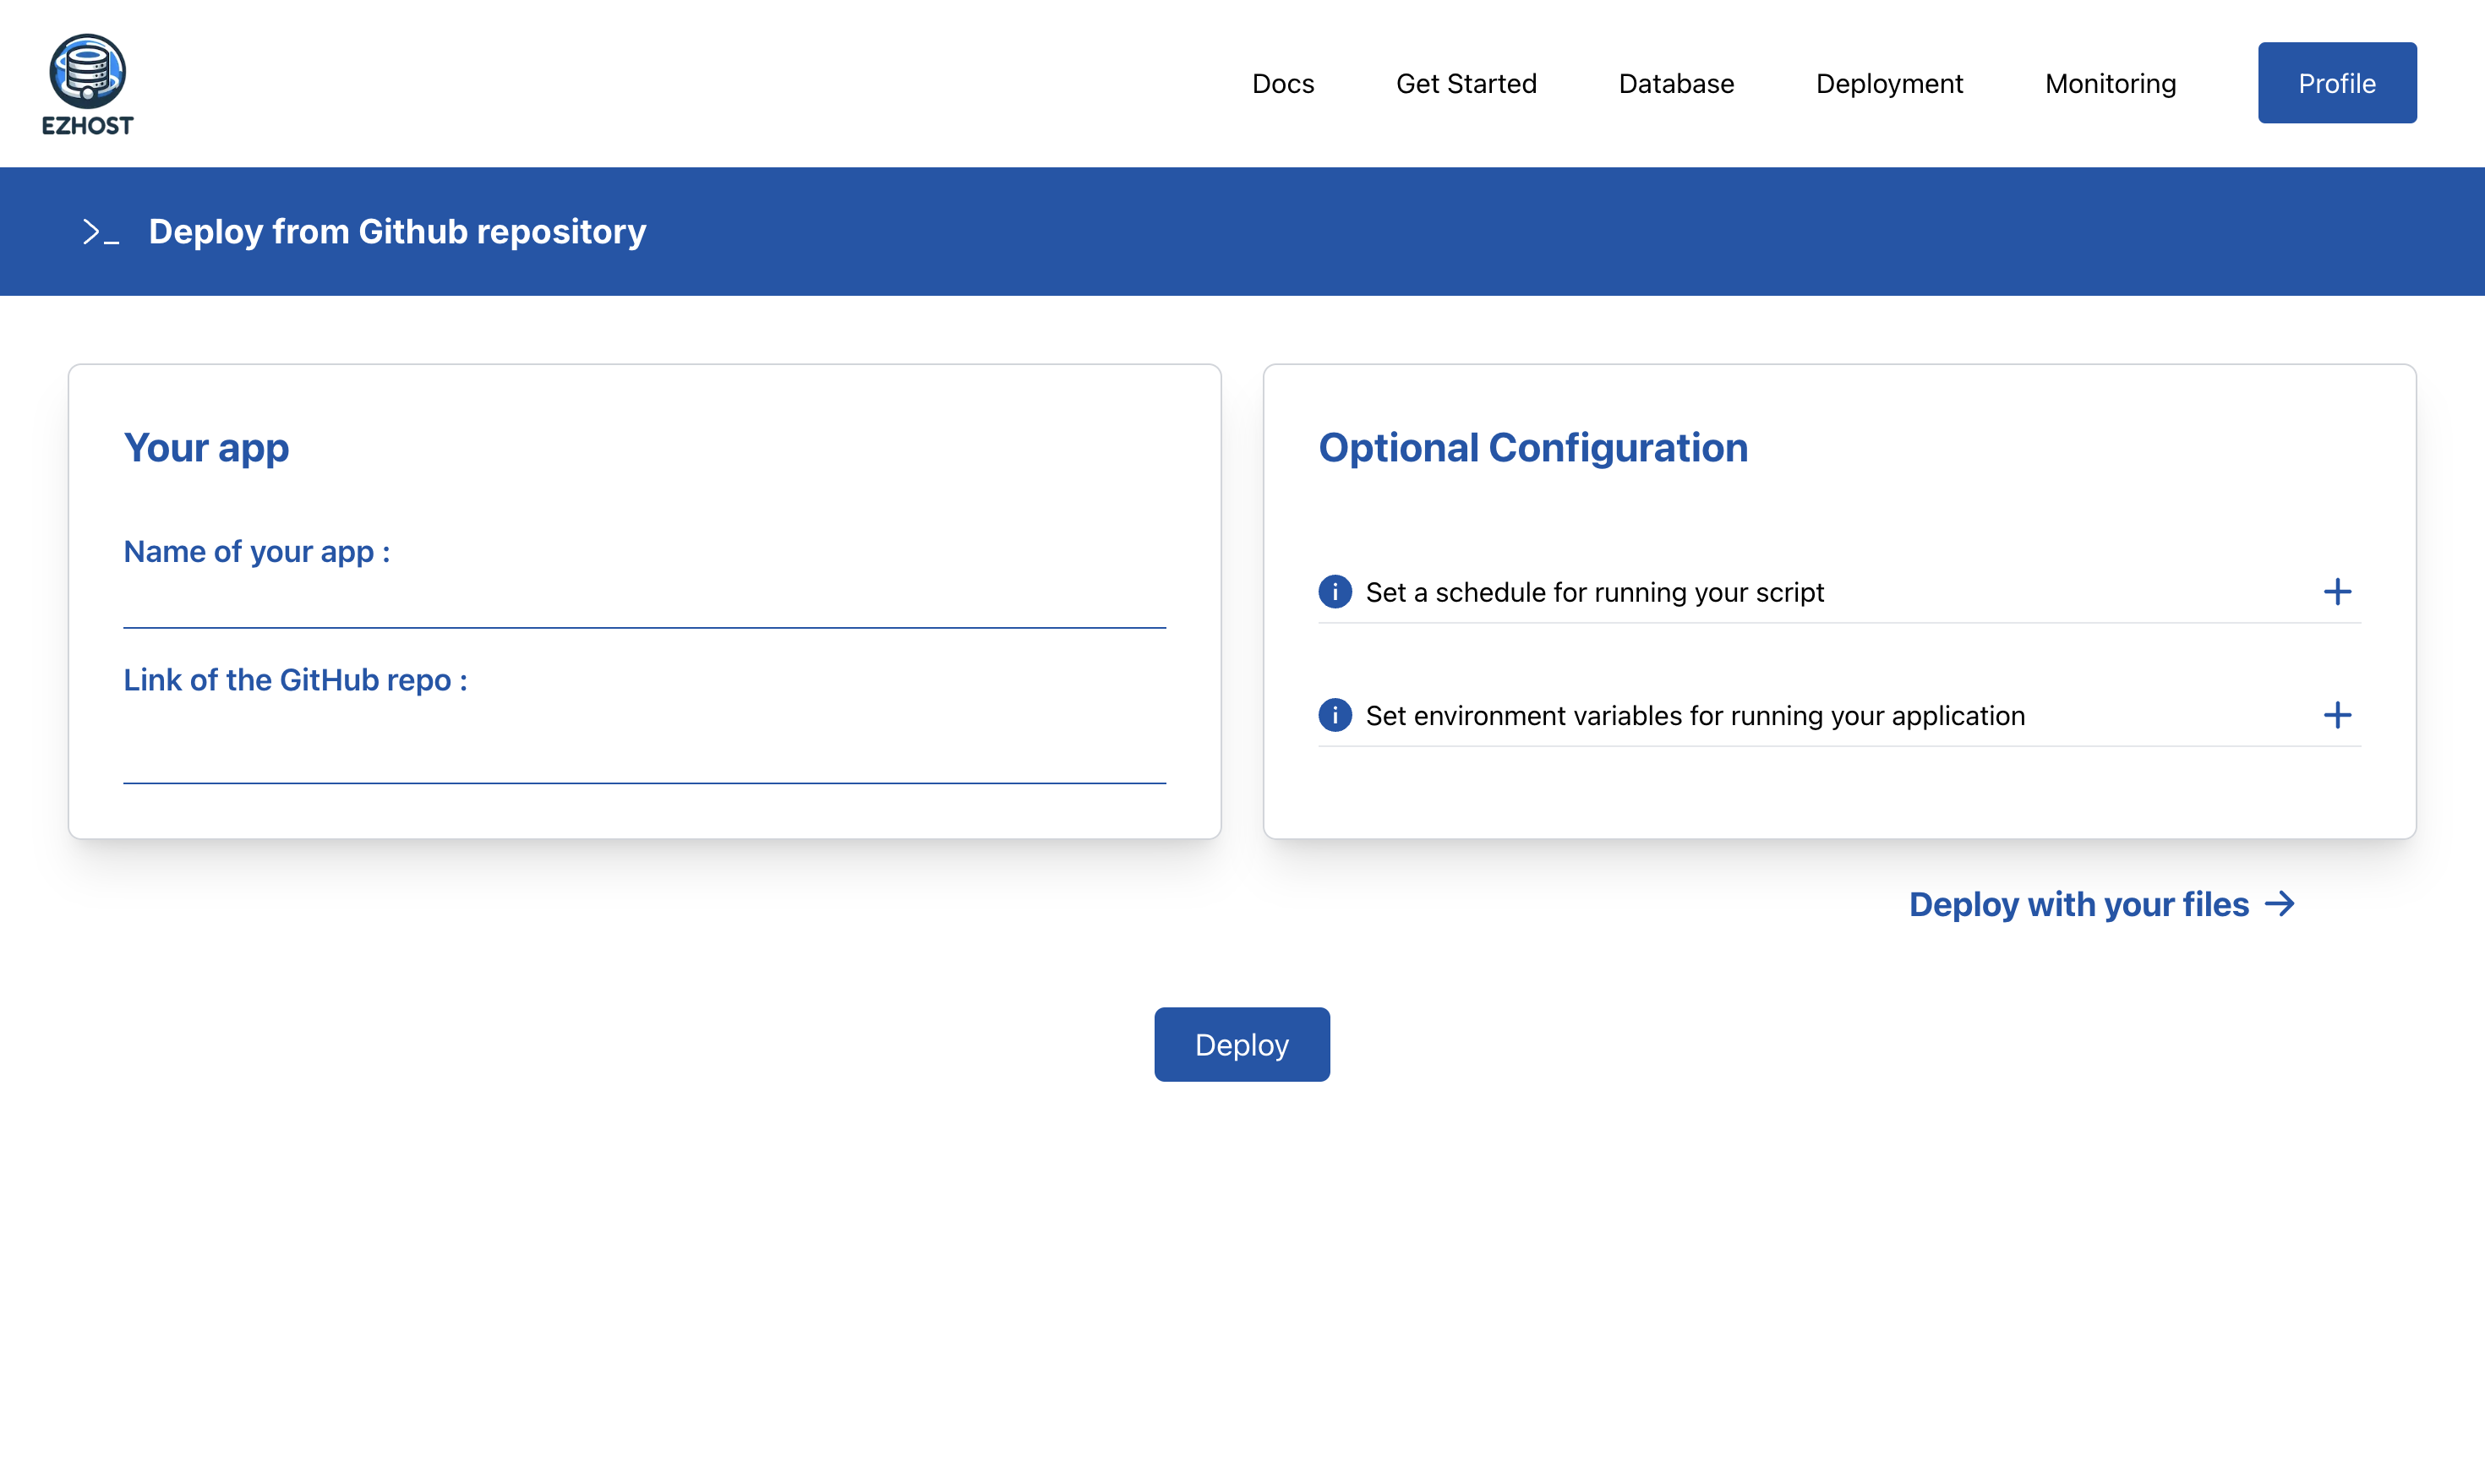The image size is (2485, 1484).
Task: Expand environment variables option with plus
Action: (x=2337, y=715)
